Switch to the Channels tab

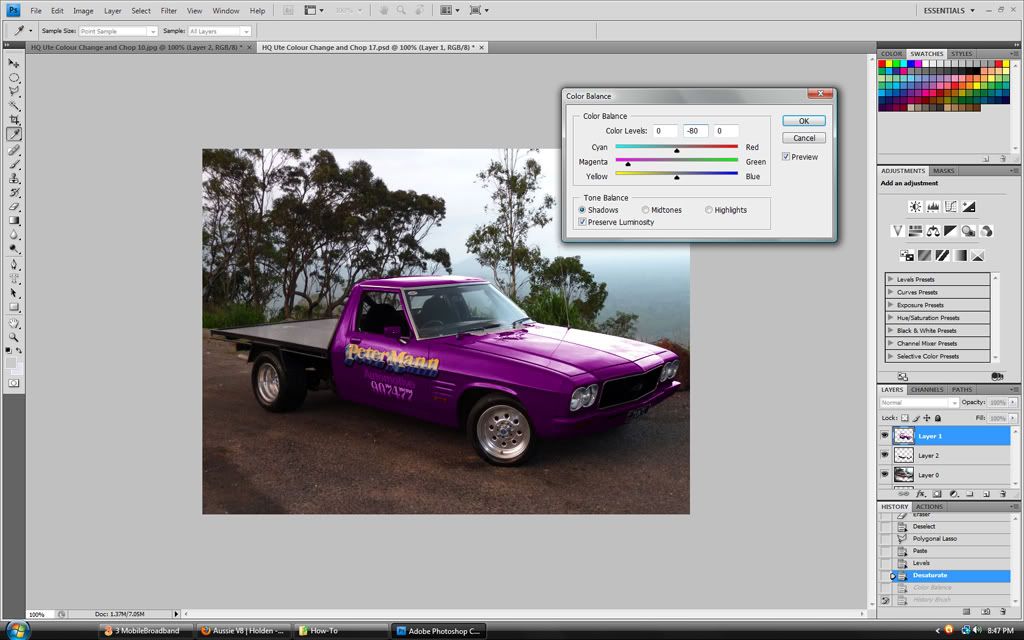(x=926, y=389)
